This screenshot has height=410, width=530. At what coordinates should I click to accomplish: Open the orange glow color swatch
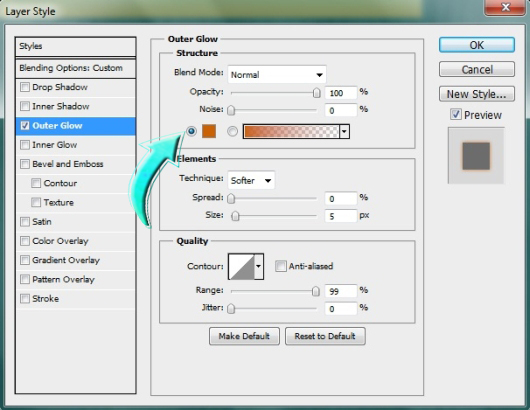click(209, 131)
